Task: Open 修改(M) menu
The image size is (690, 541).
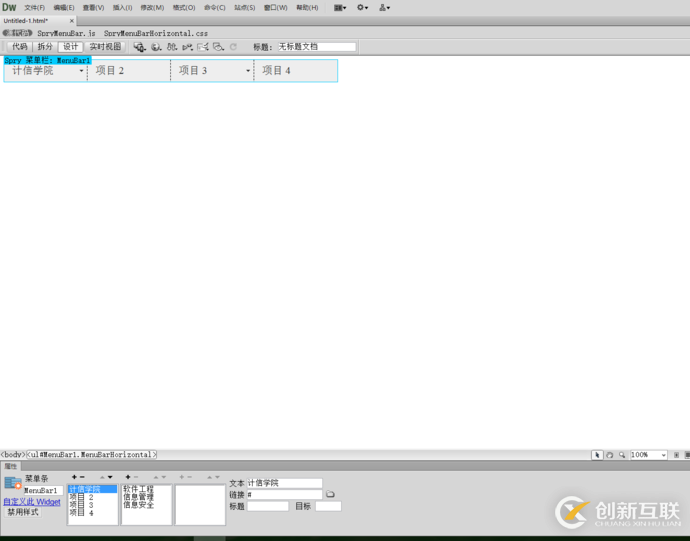Action: coord(152,7)
